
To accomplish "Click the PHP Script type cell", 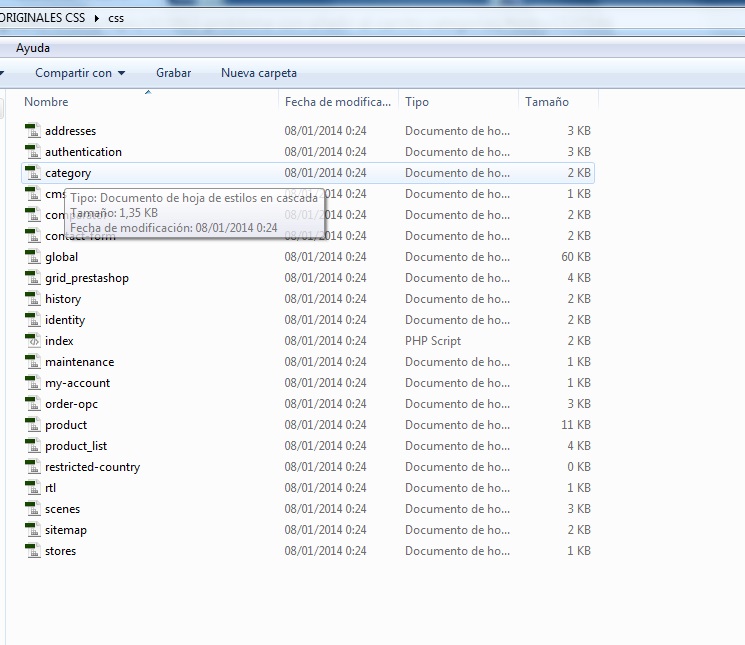I will pos(433,341).
